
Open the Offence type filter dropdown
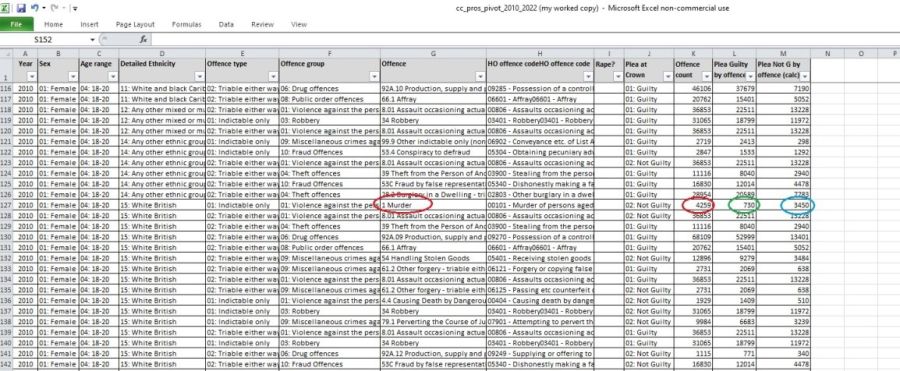(x=272, y=76)
